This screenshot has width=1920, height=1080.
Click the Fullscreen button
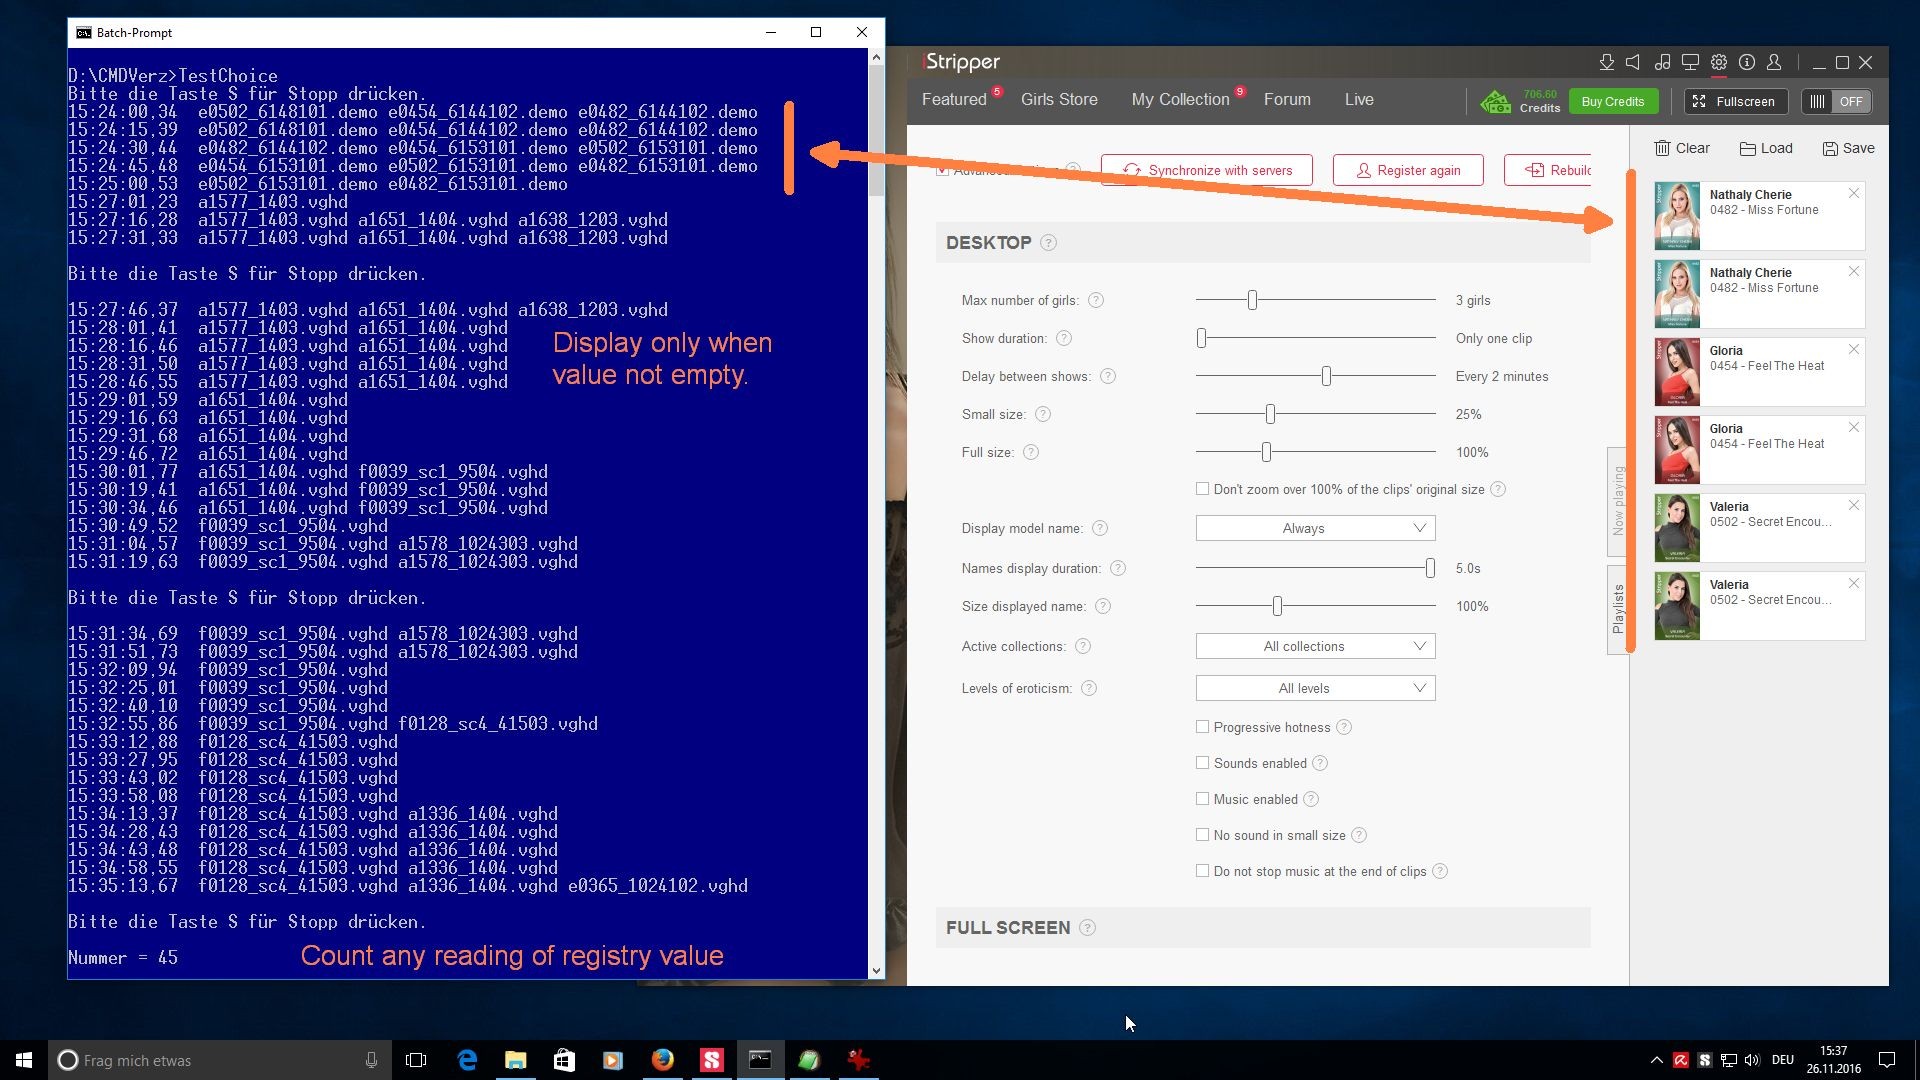click(1735, 101)
